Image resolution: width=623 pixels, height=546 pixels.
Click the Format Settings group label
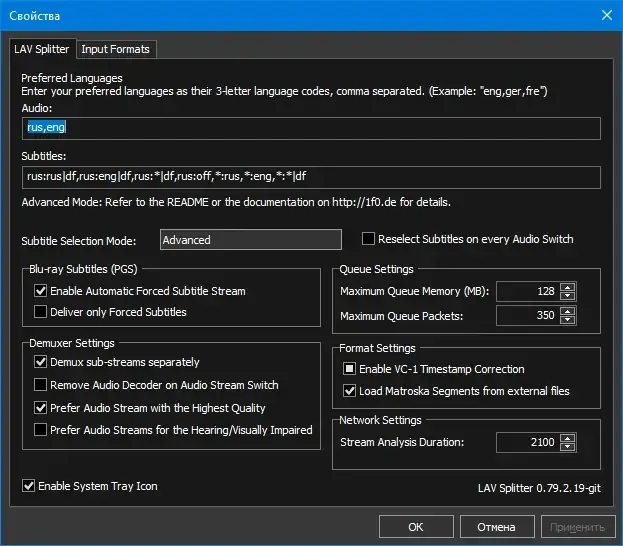(377, 349)
